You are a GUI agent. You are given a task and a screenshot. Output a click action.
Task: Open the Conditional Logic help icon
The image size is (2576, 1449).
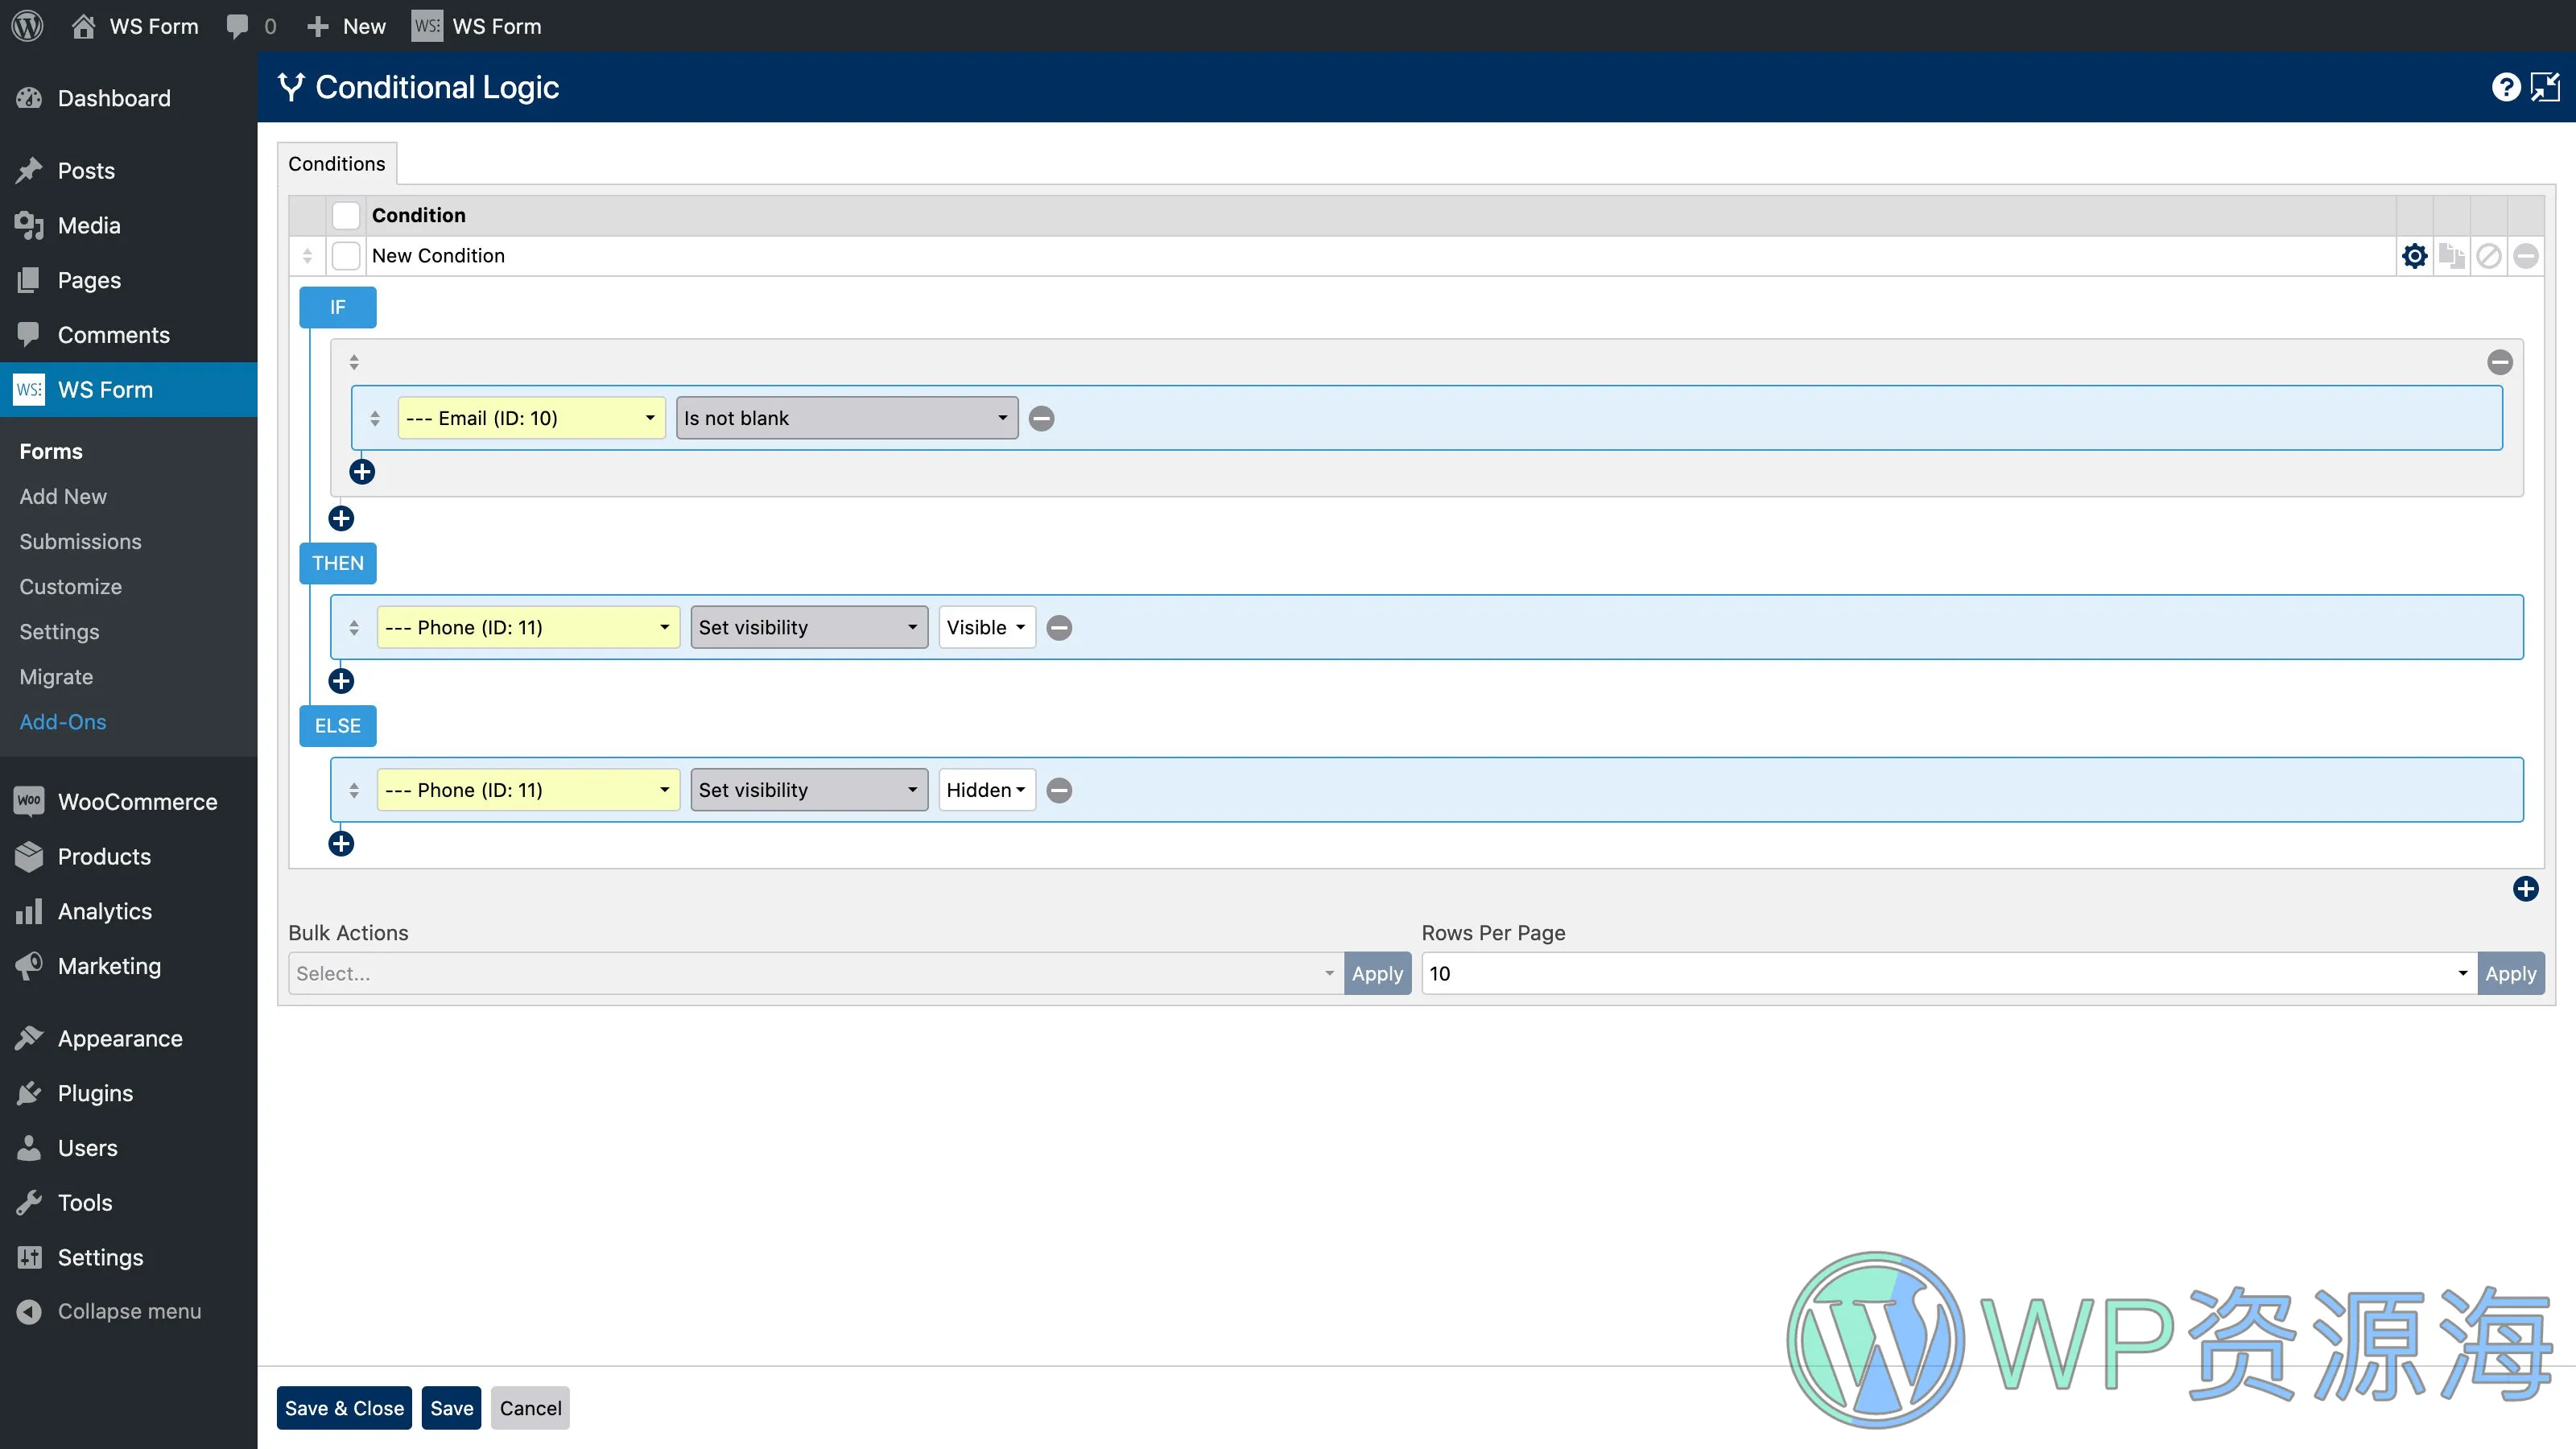point(2505,87)
